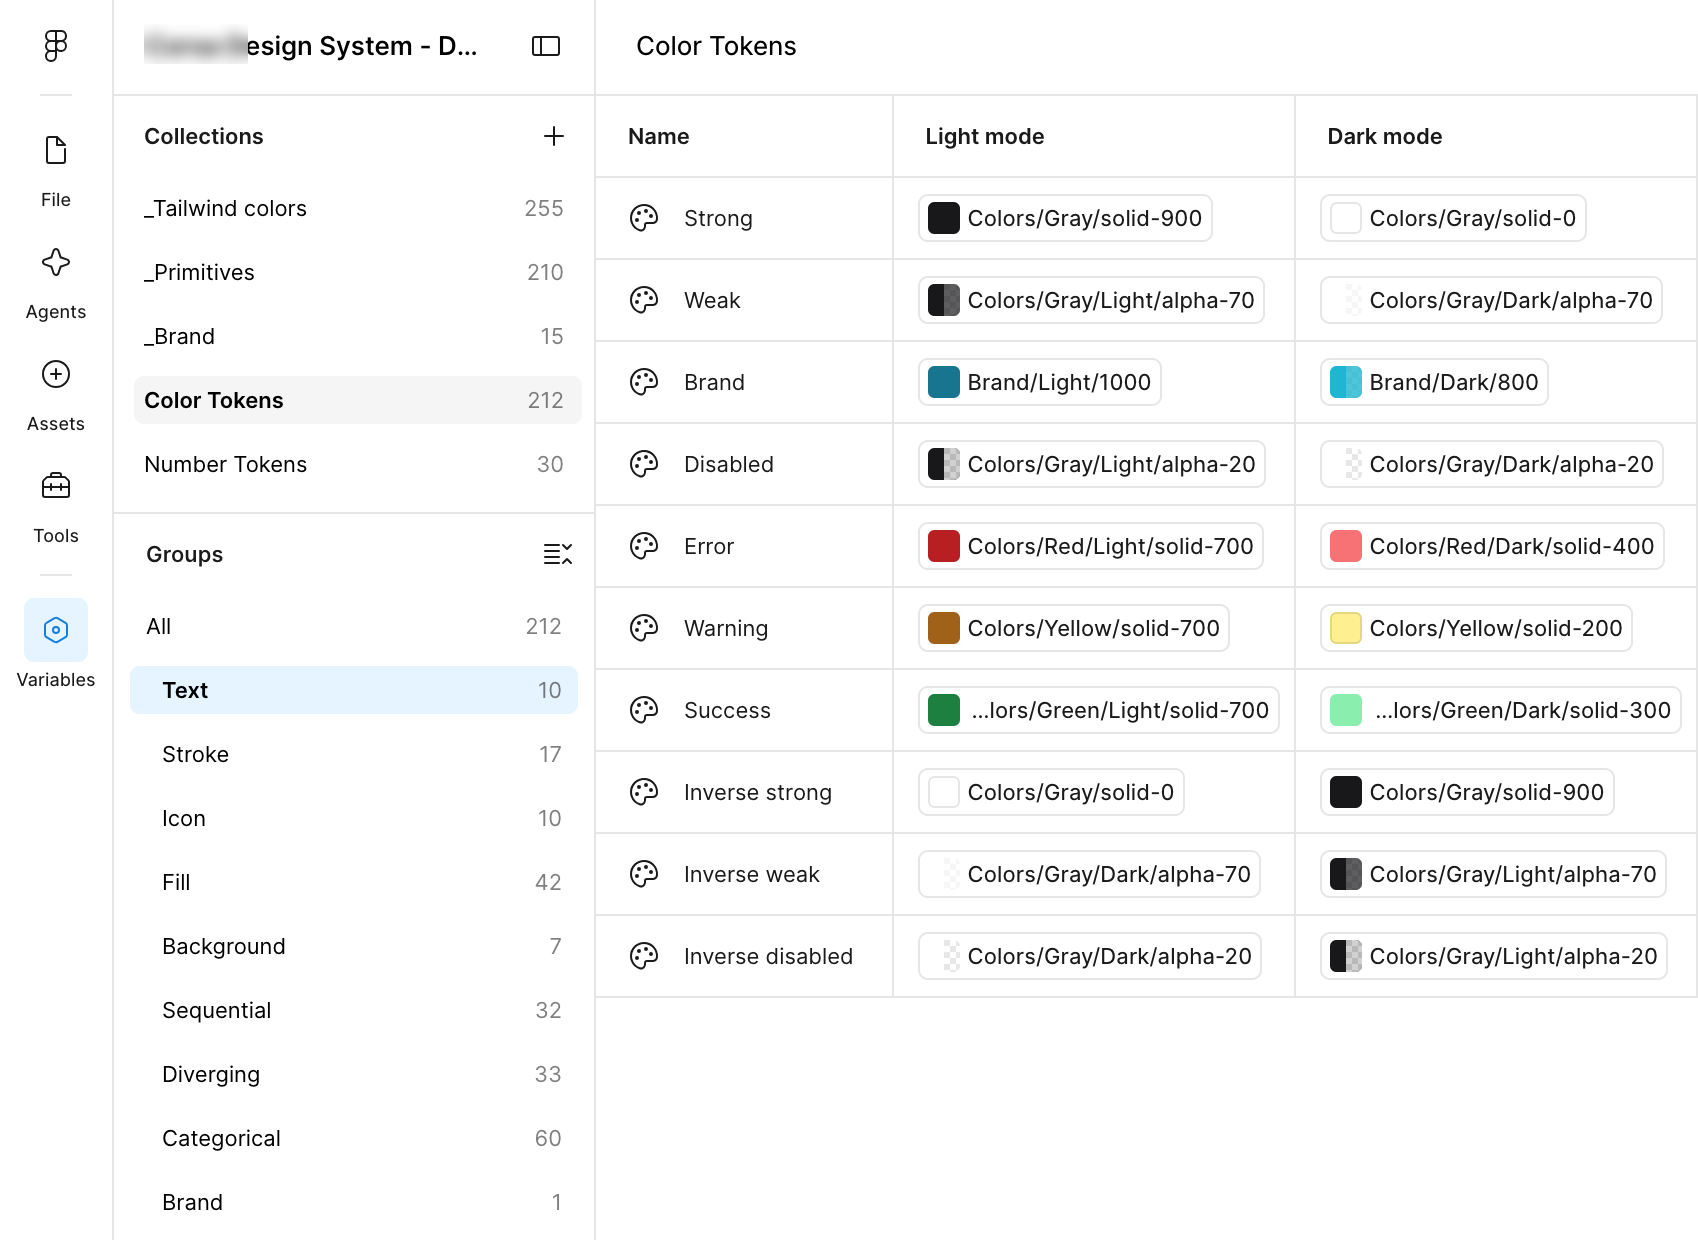Open Inverse strong dark alias Colors/Gray/solid-900
1698x1240 pixels.
pyautogui.click(x=1467, y=792)
